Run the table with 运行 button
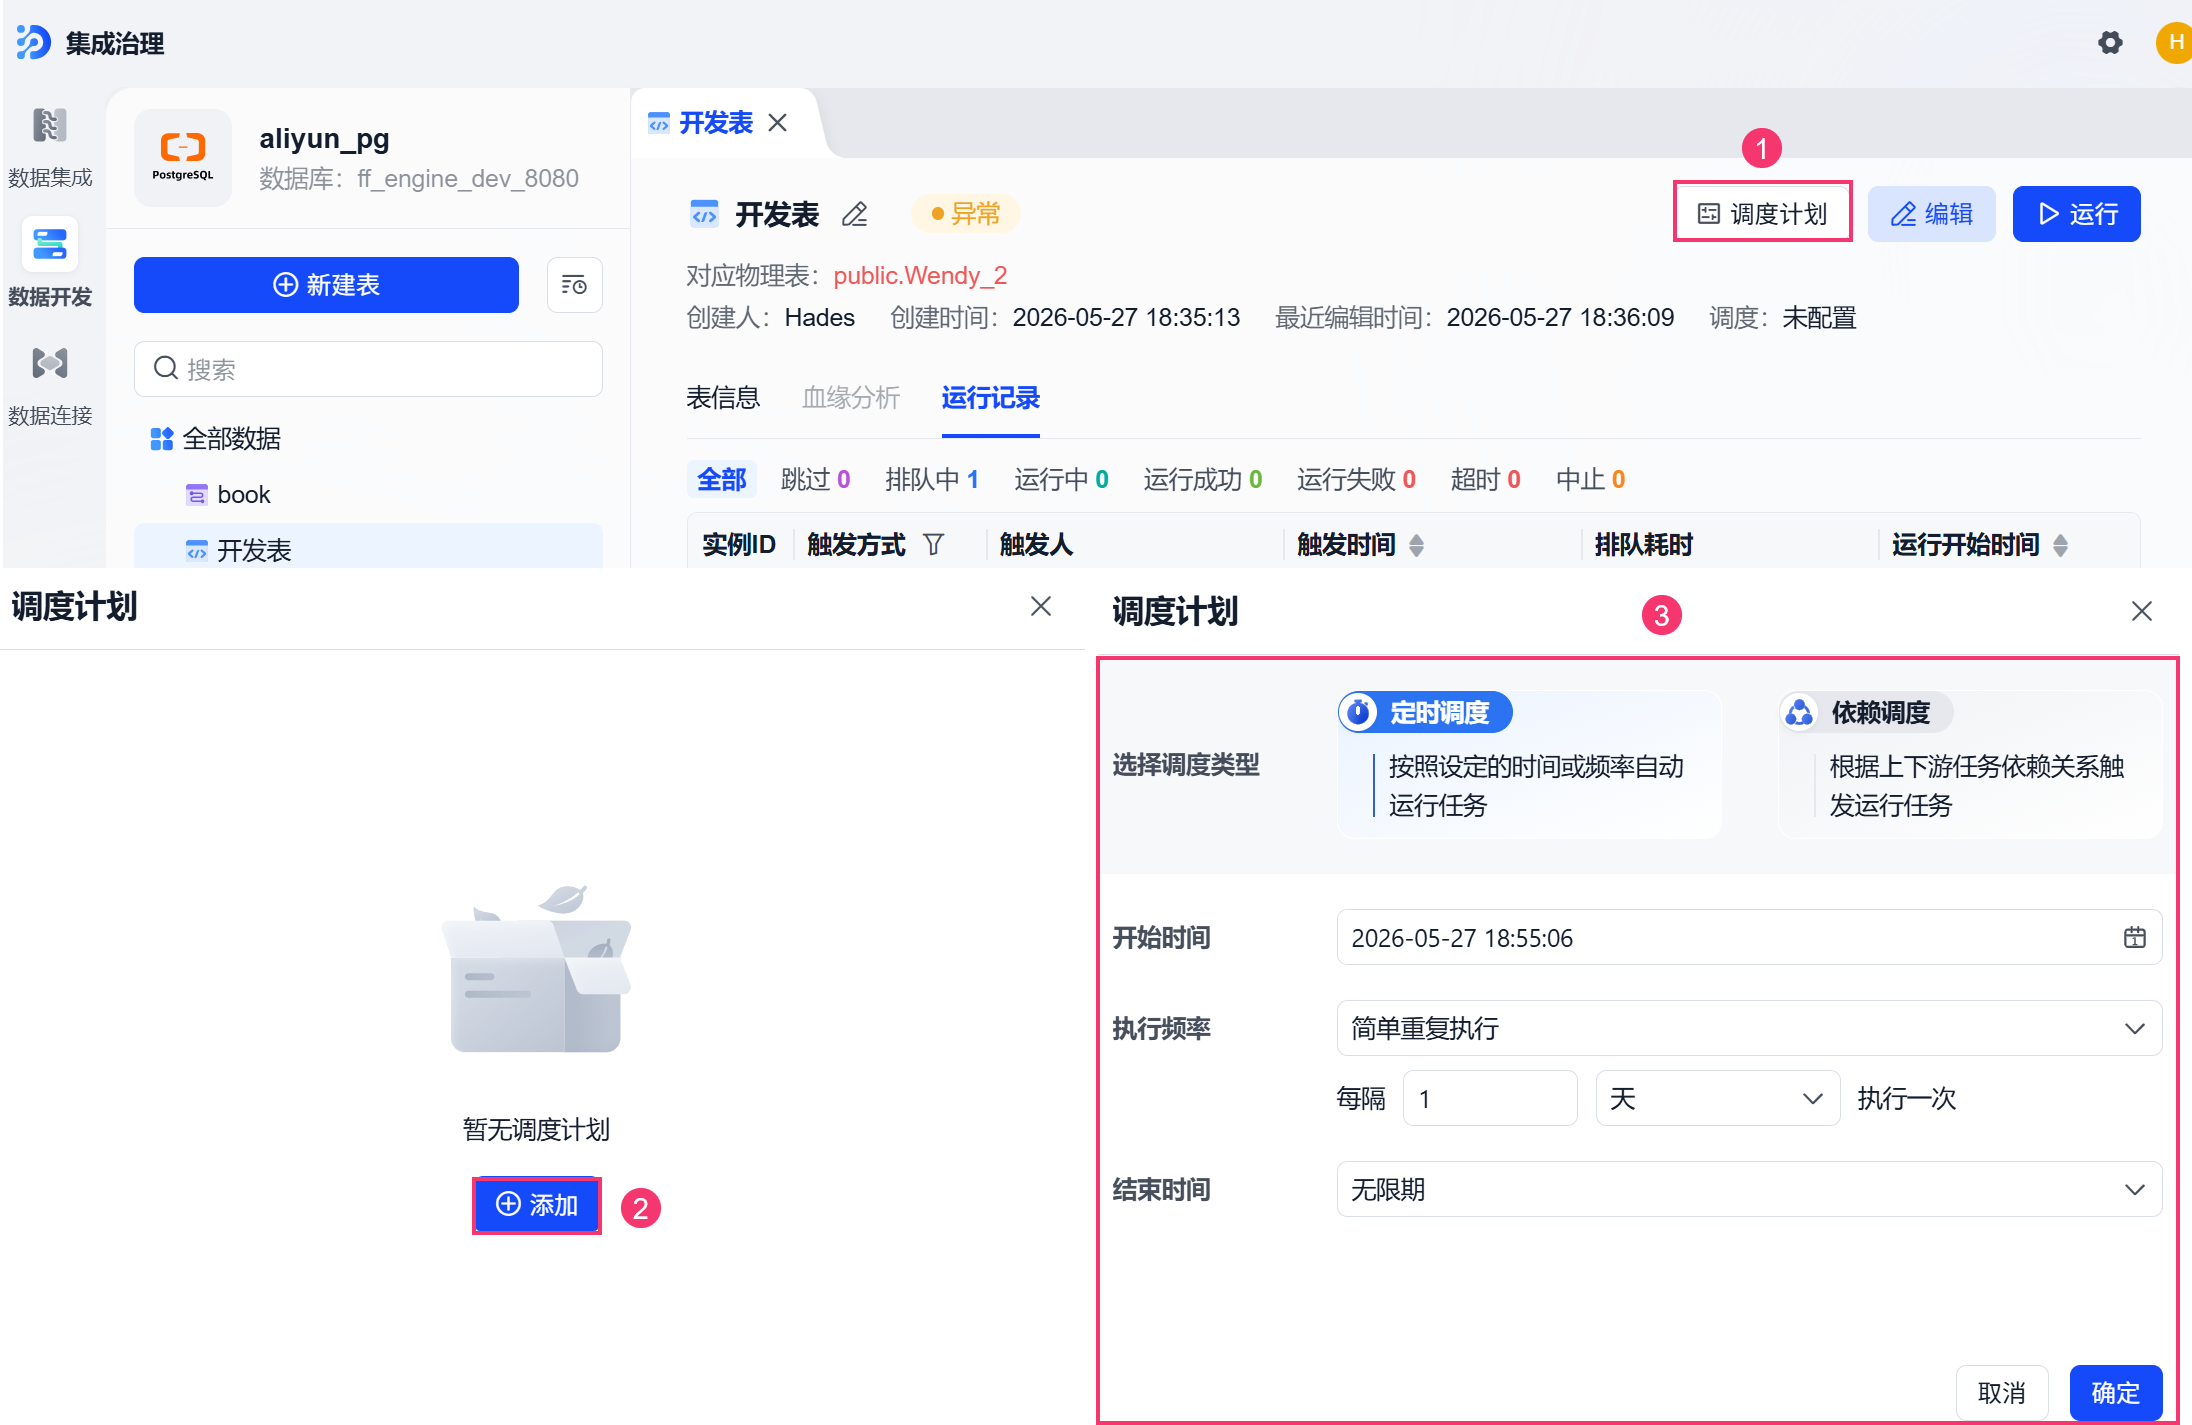2192x1425 pixels. tap(2076, 213)
